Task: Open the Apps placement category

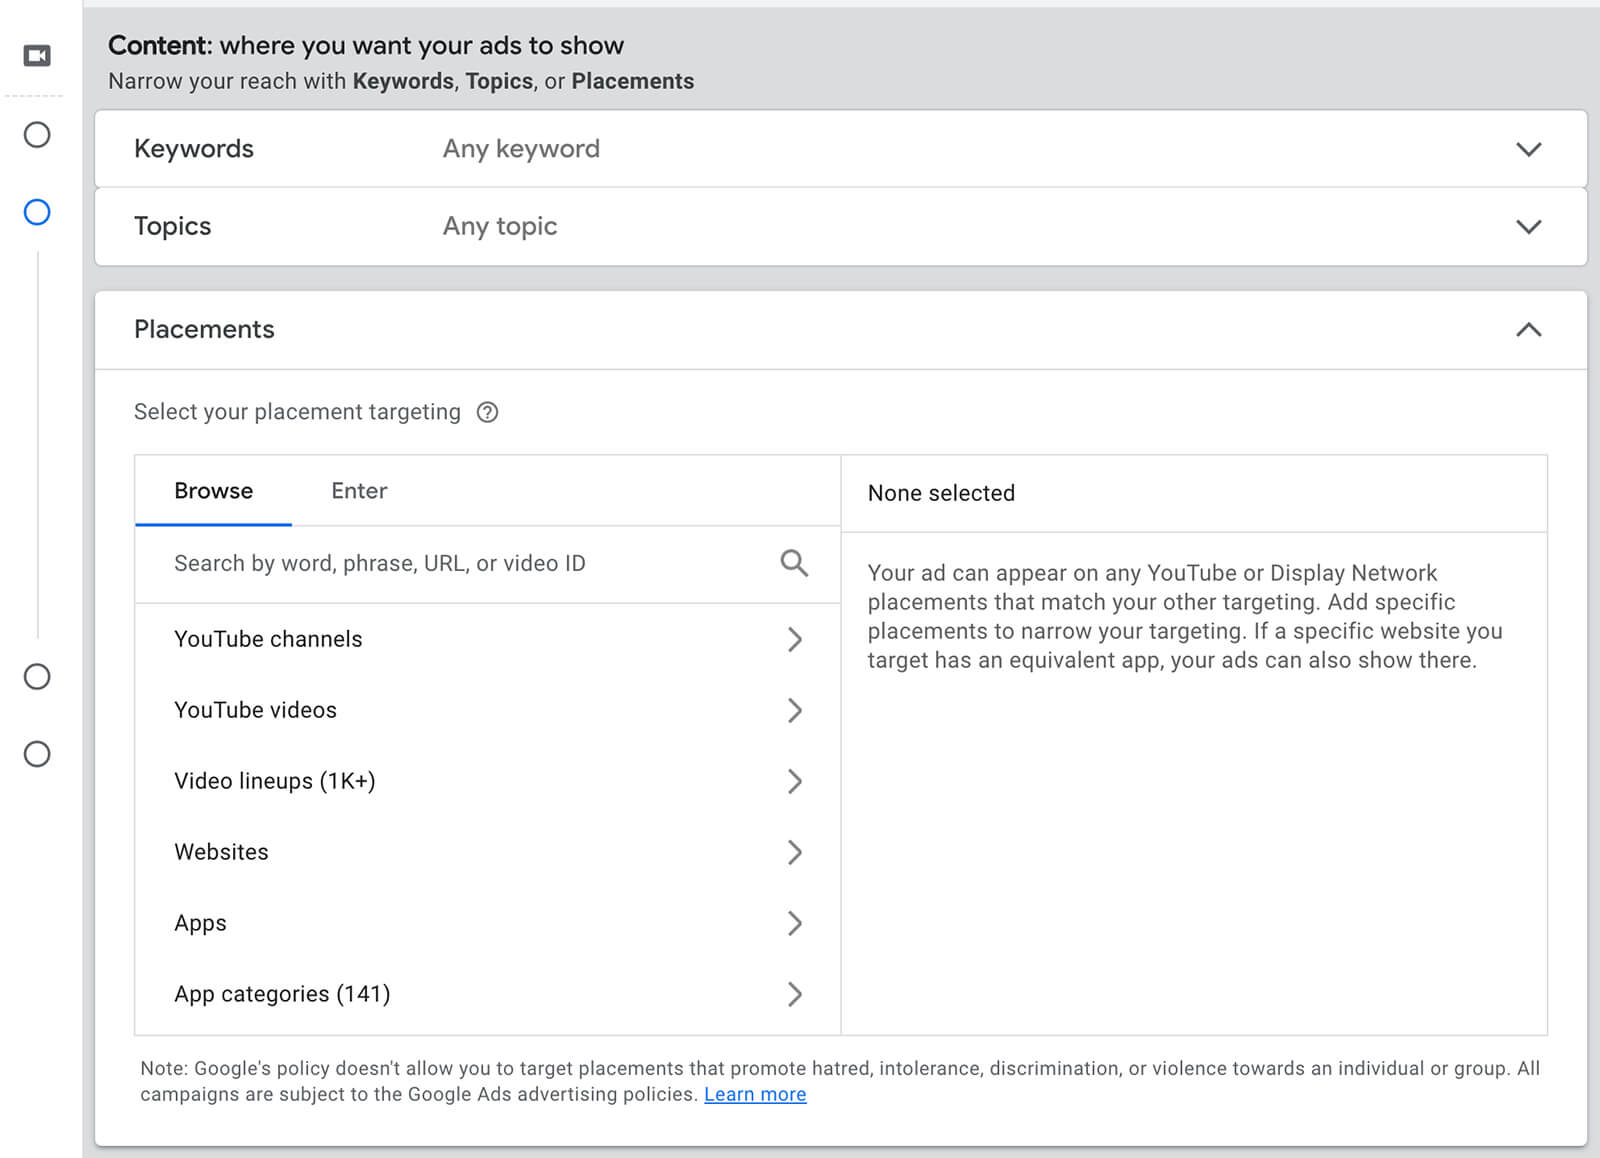Action: pyautogui.click(x=200, y=924)
